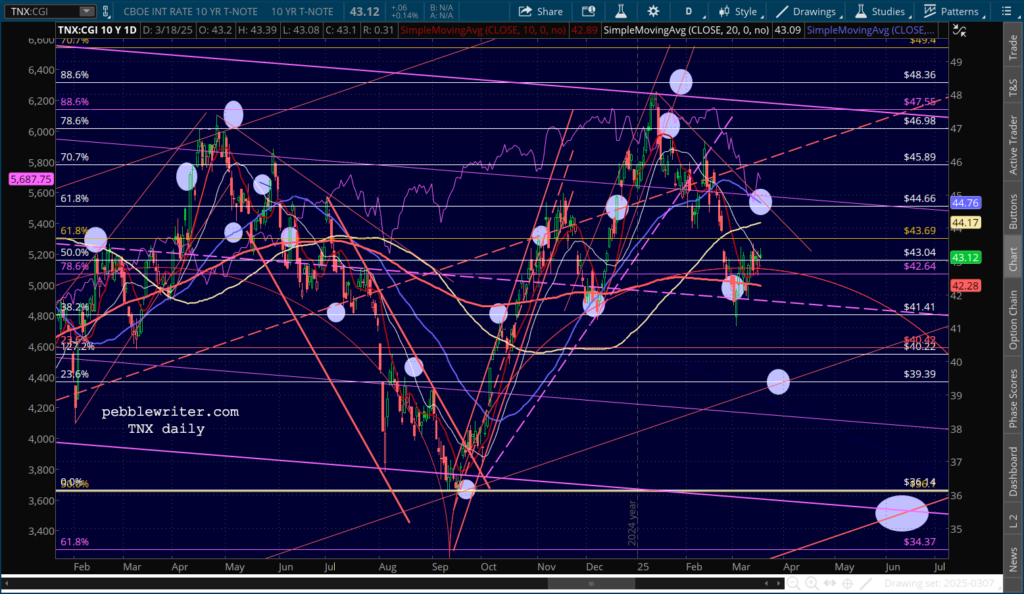Click the $48.36 Fibonacci level label
Image resolution: width=1024 pixels, height=594 pixels.
coord(920,75)
